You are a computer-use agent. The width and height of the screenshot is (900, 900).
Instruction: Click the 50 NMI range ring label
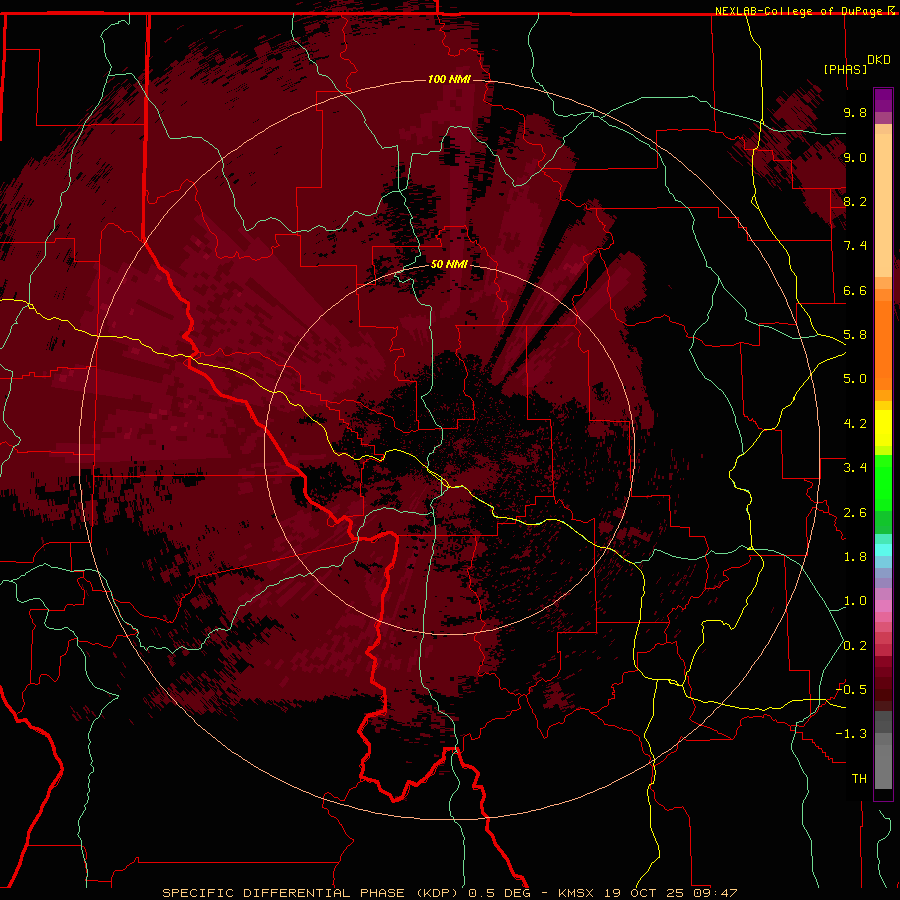coord(449,265)
